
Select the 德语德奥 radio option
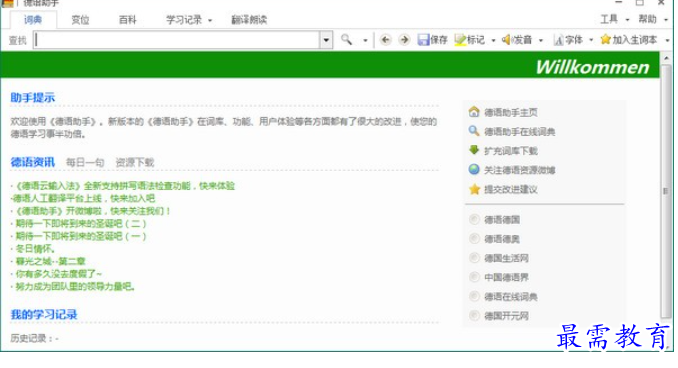tap(474, 239)
